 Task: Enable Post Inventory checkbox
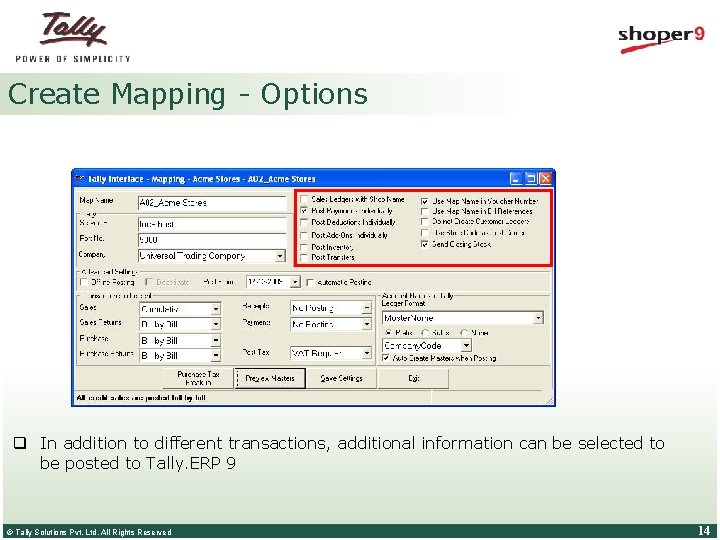click(304, 247)
